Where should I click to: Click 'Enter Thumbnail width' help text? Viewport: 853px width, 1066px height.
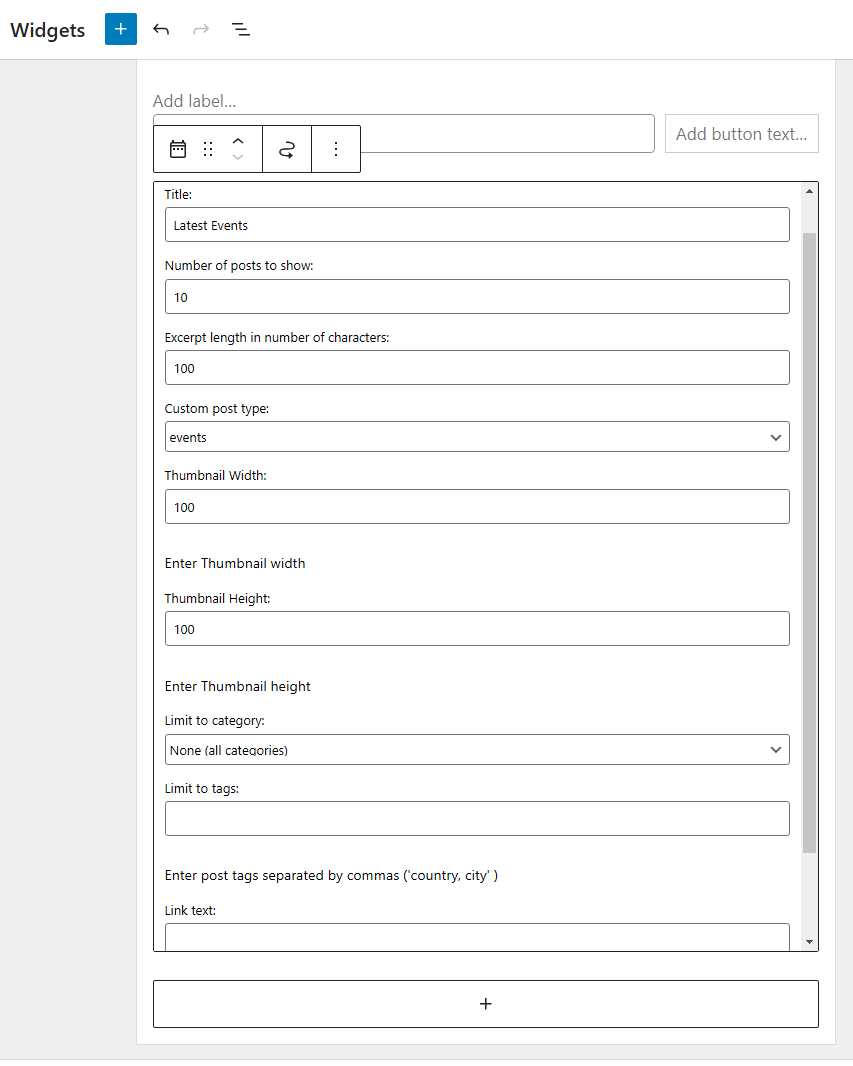[x=234, y=564]
